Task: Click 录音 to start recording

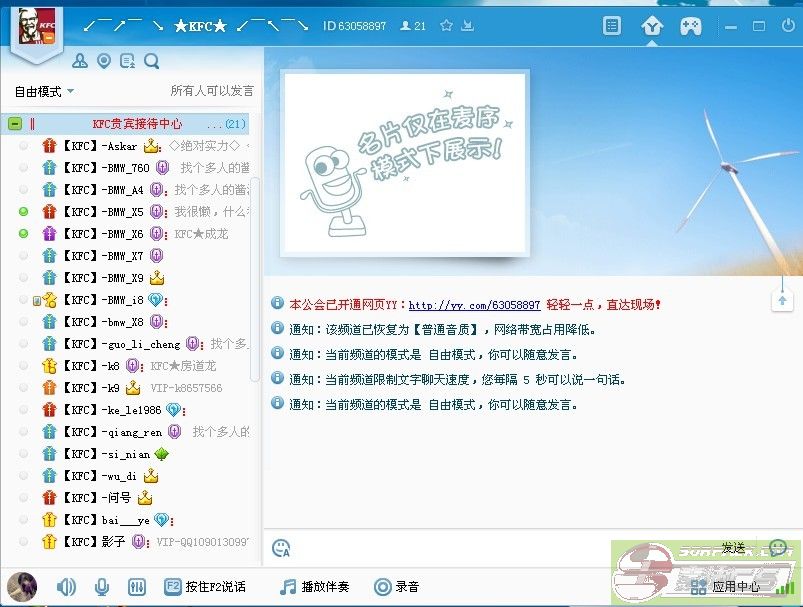Action: click(402, 586)
